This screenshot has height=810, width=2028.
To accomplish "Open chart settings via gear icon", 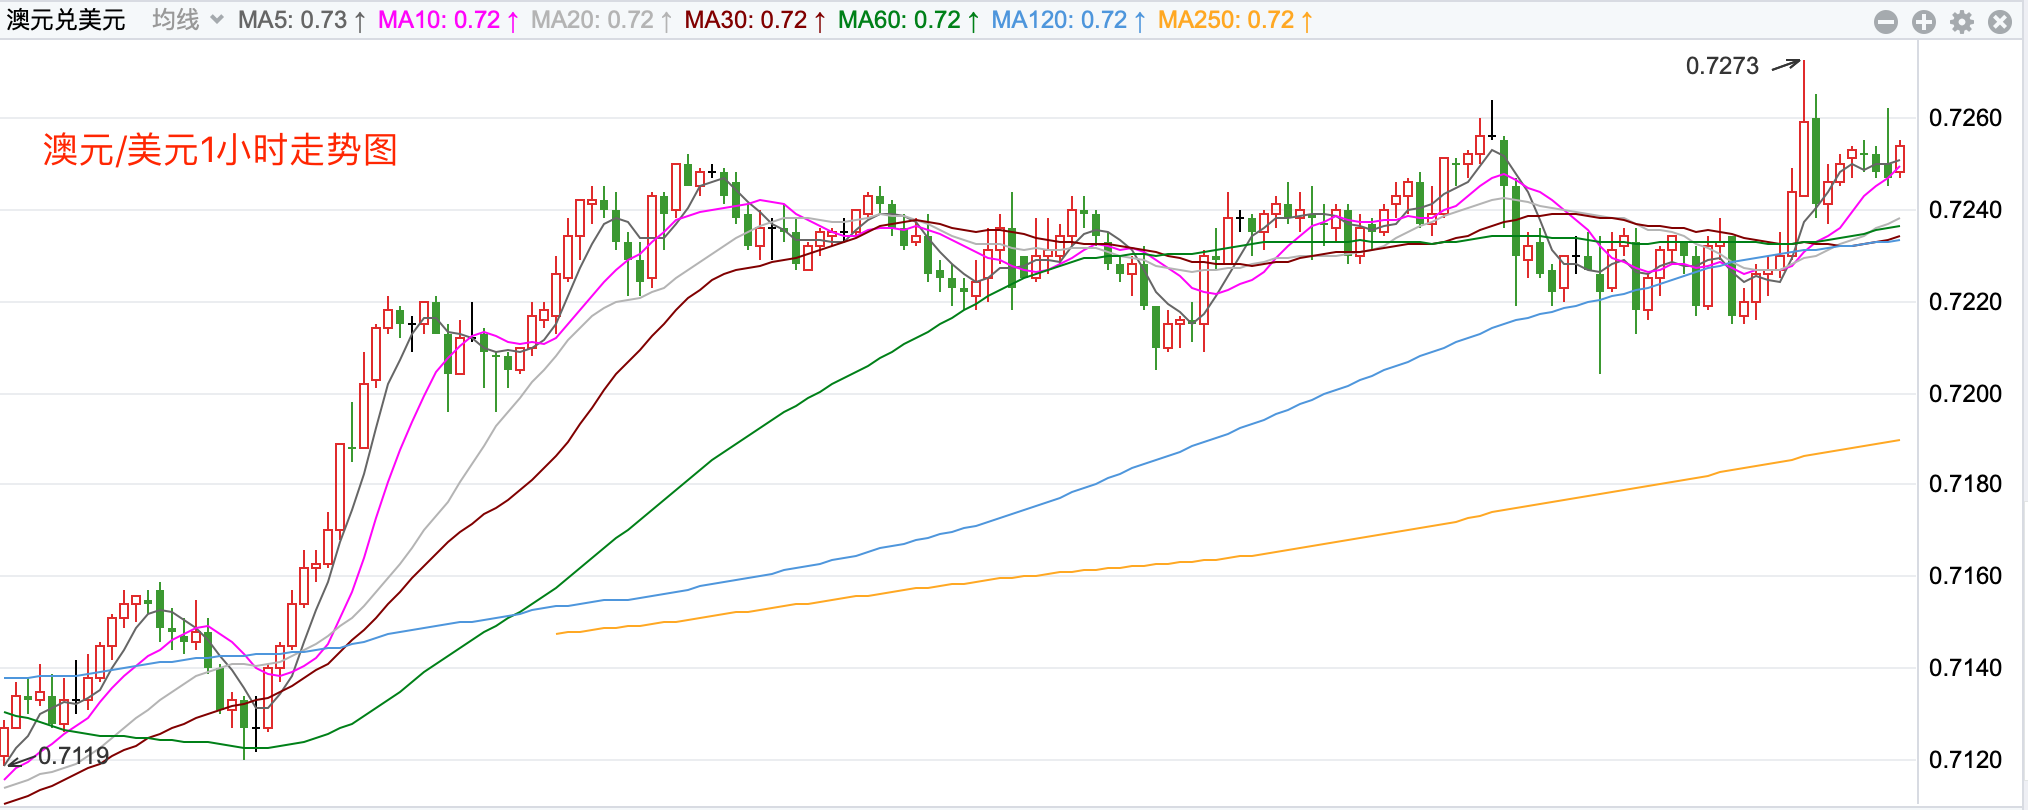I will click(1961, 22).
